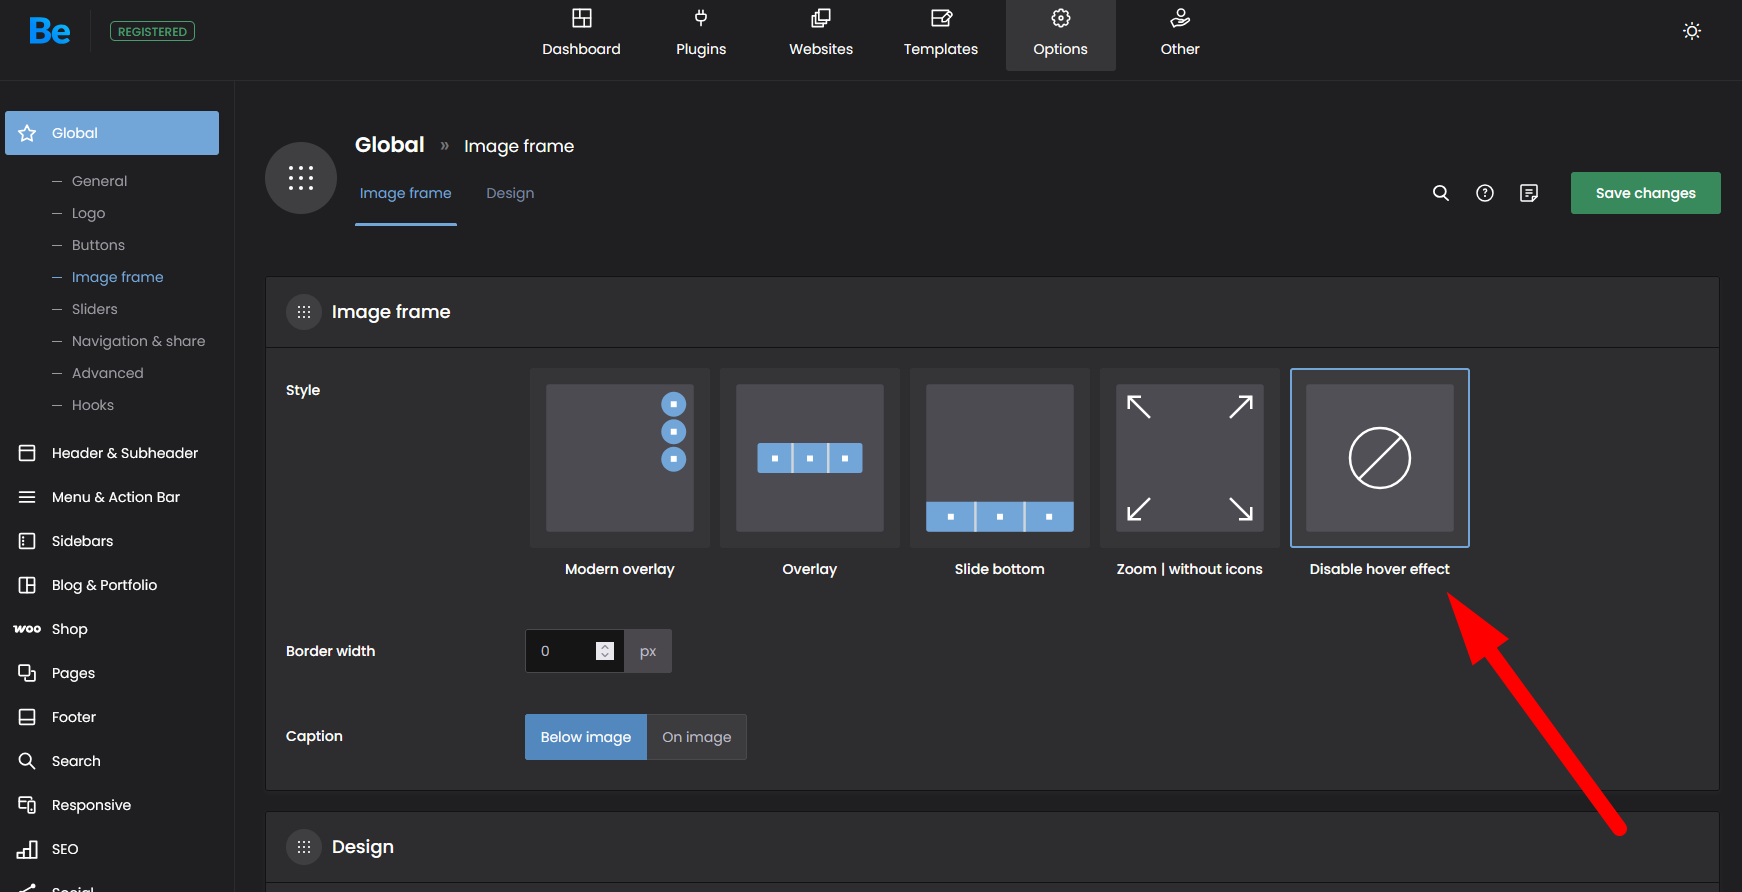Click the Border width stepper arrows
Screen dimensions: 1742x892
pos(604,651)
